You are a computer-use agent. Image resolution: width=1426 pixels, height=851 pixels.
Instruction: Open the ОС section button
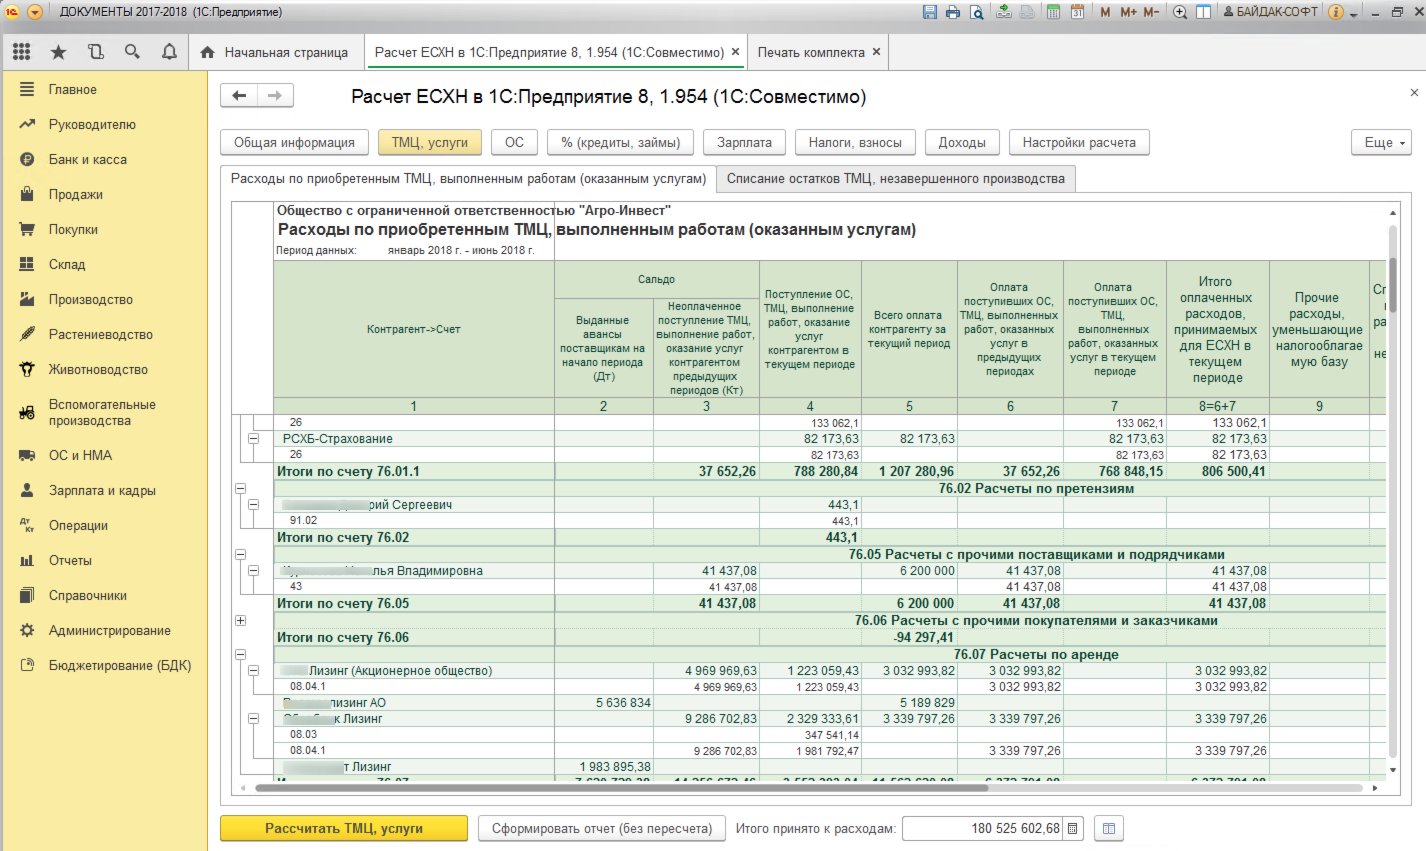(x=514, y=142)
